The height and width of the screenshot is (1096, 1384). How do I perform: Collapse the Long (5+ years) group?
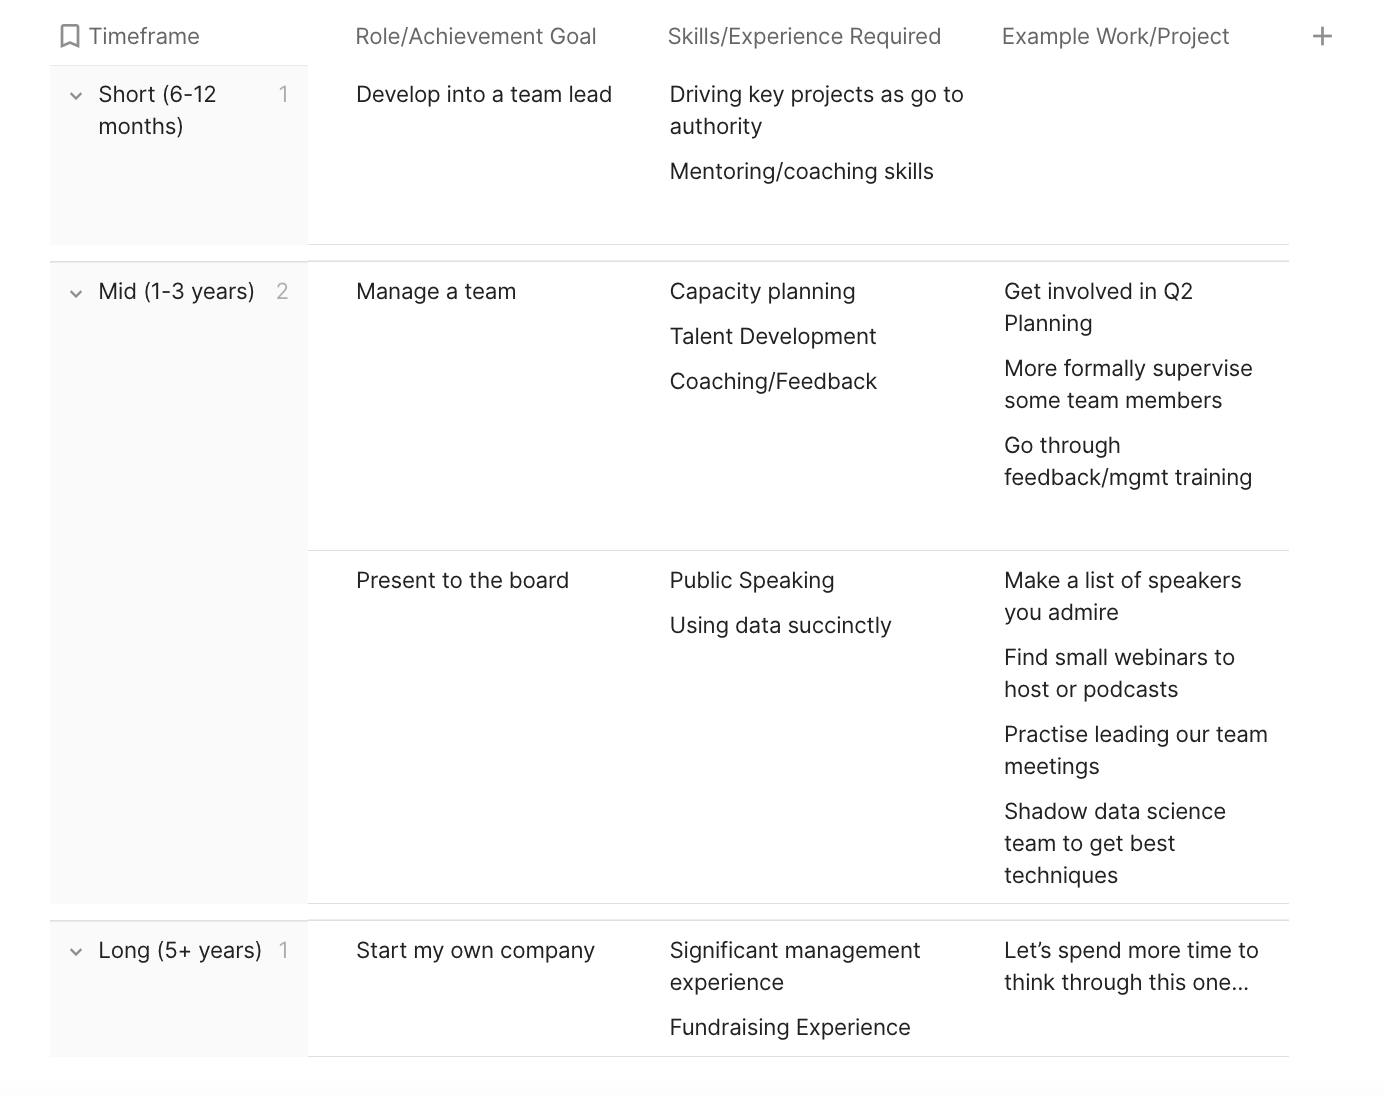[76, 952]
